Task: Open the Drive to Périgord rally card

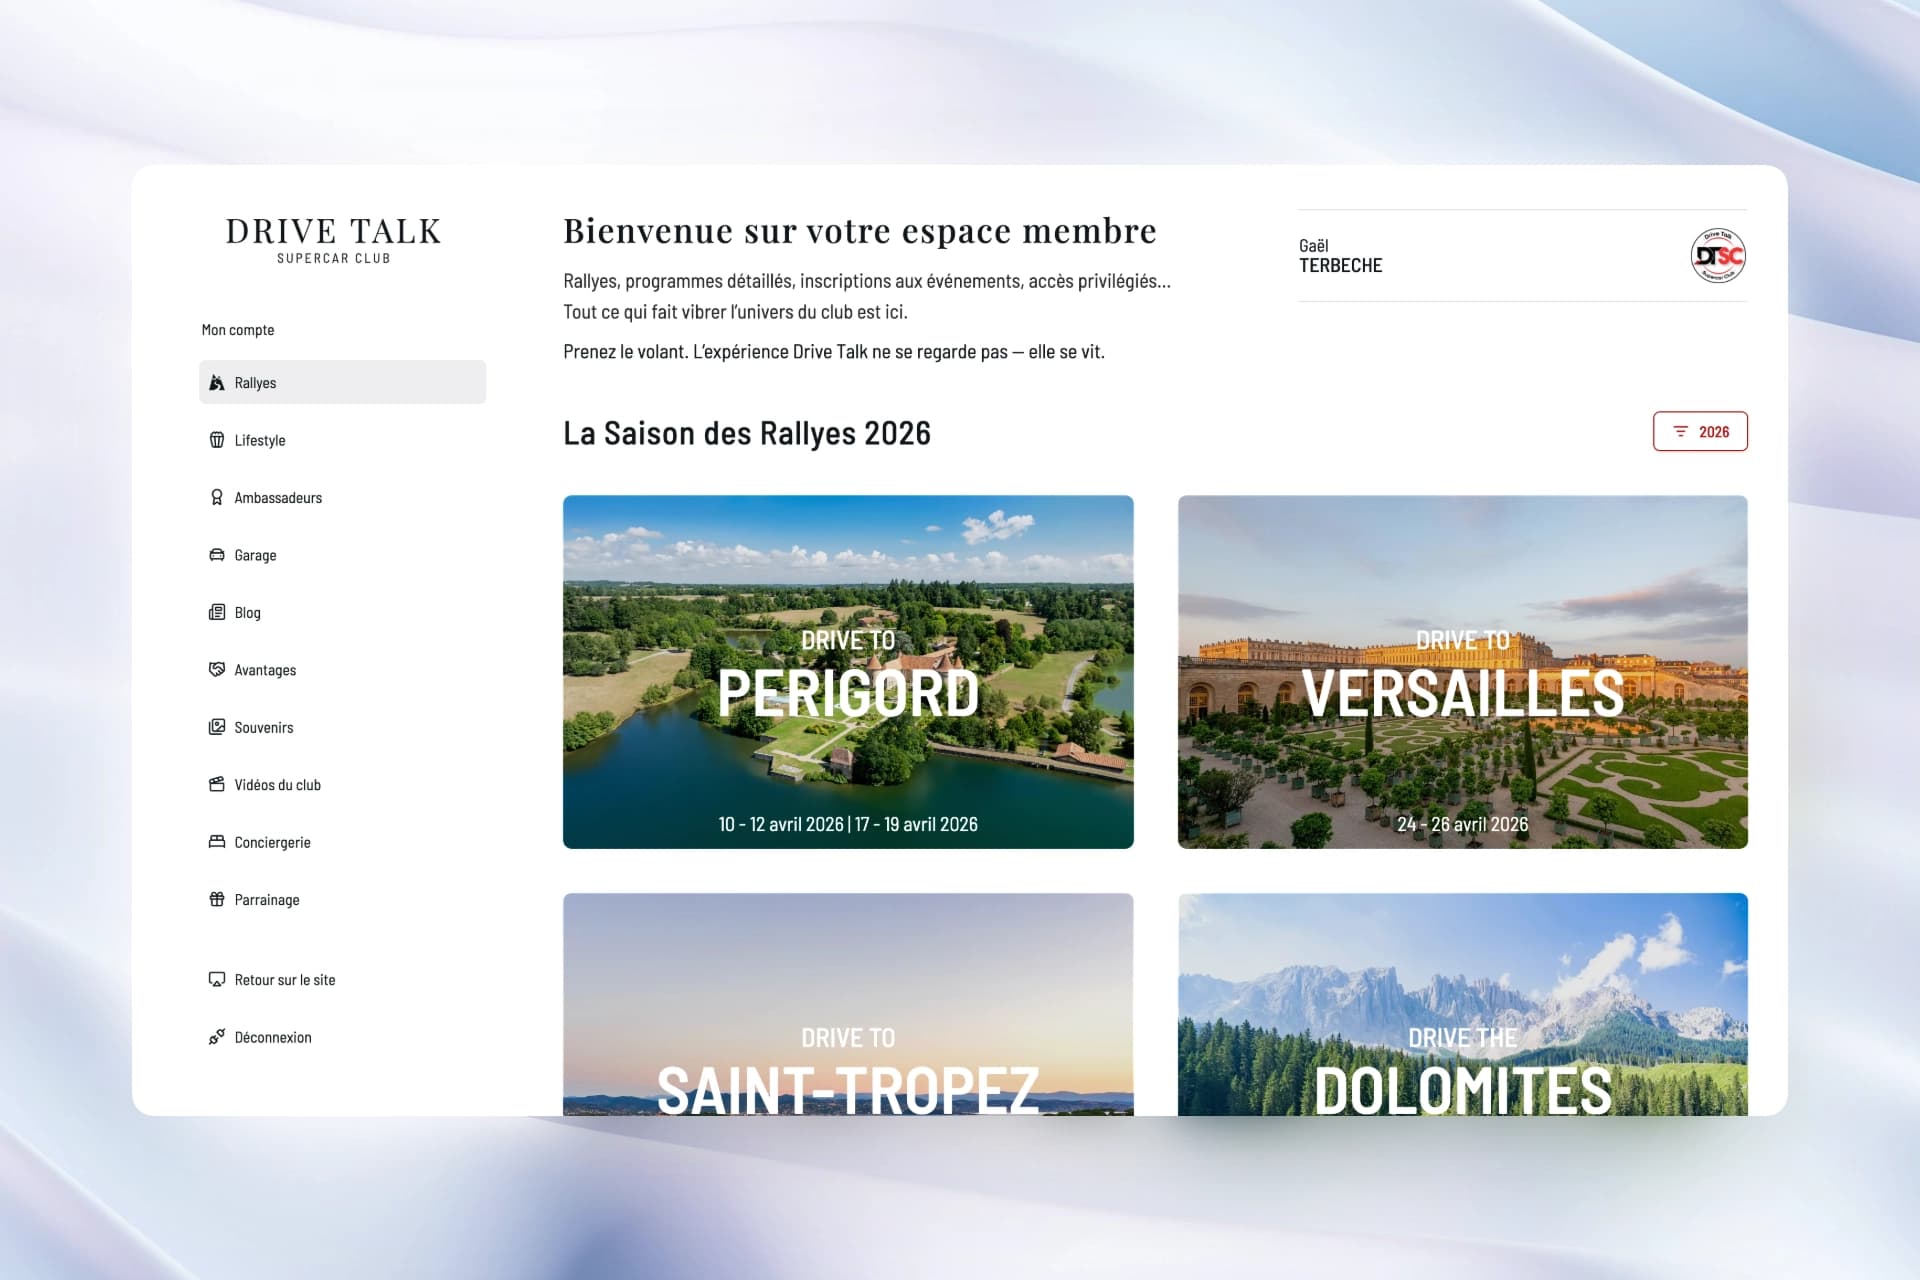Action: tap(848, 672)
